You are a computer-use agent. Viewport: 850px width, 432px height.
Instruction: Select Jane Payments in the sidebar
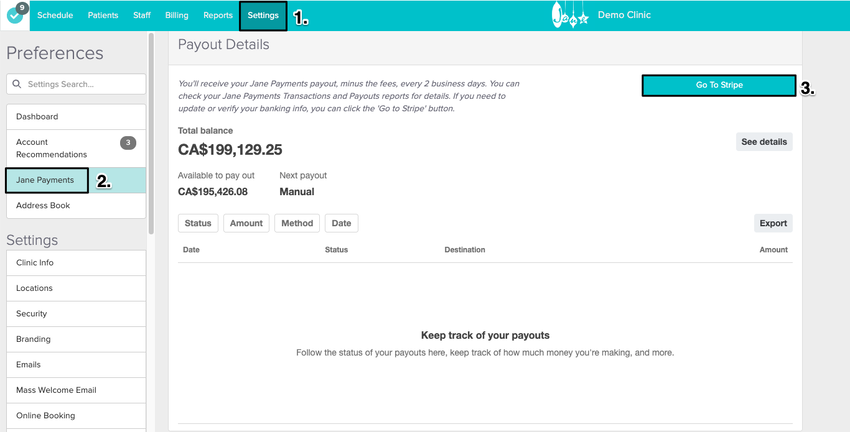[76, 180]
